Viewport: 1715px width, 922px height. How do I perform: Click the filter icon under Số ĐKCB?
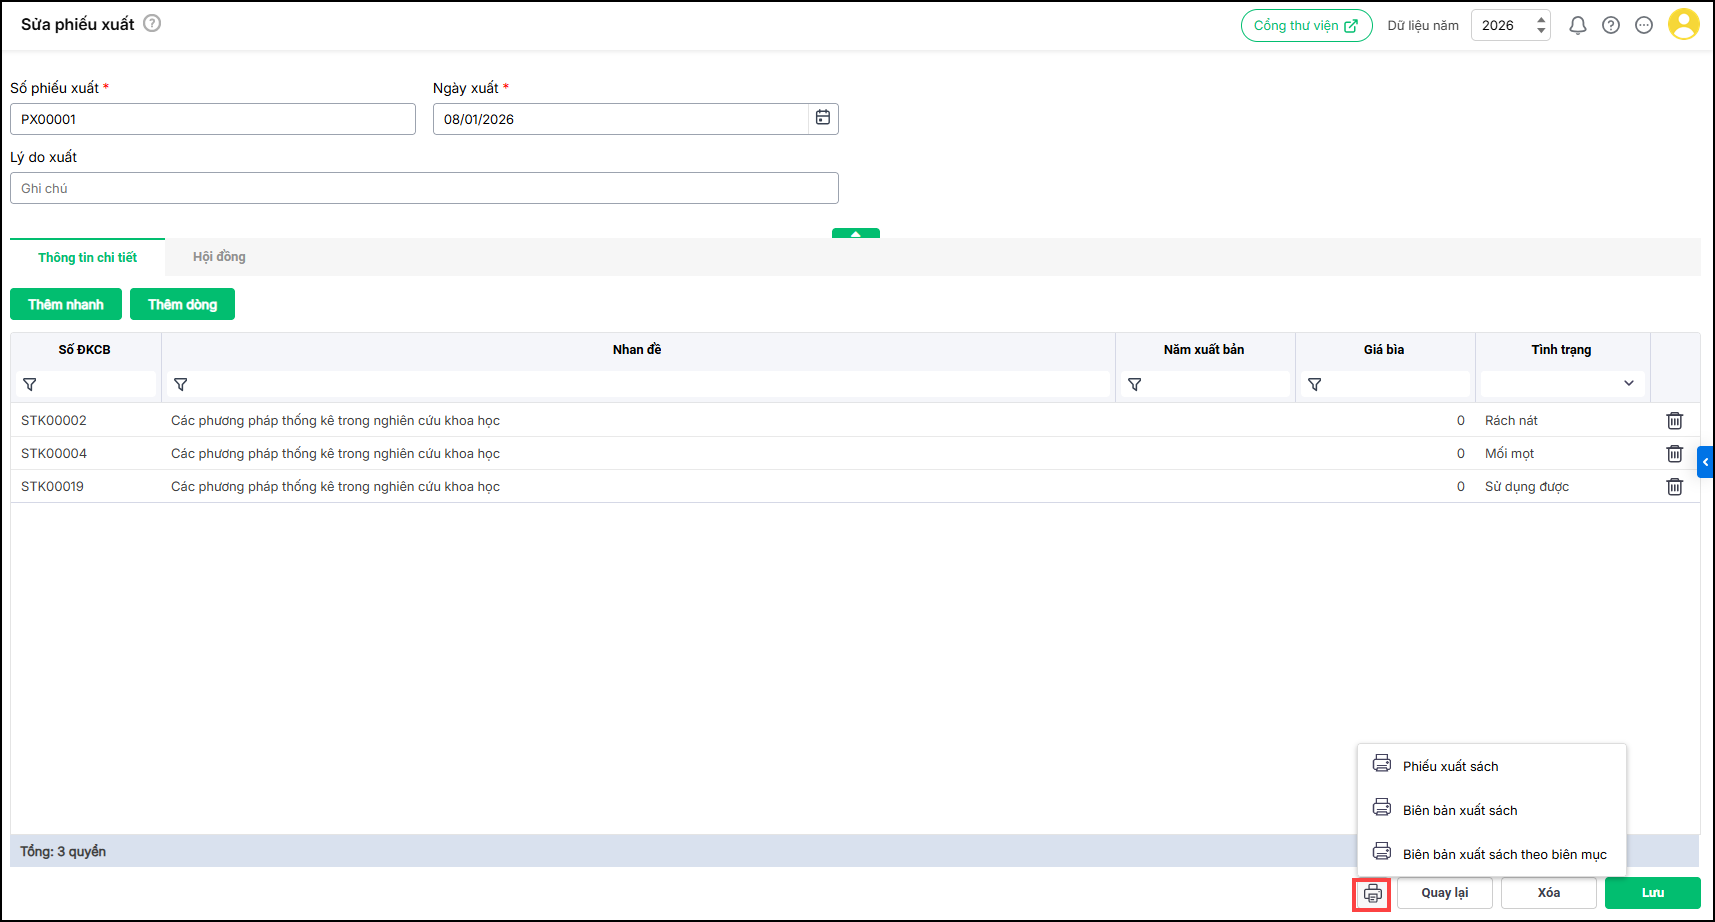click(x=30, y=385)
